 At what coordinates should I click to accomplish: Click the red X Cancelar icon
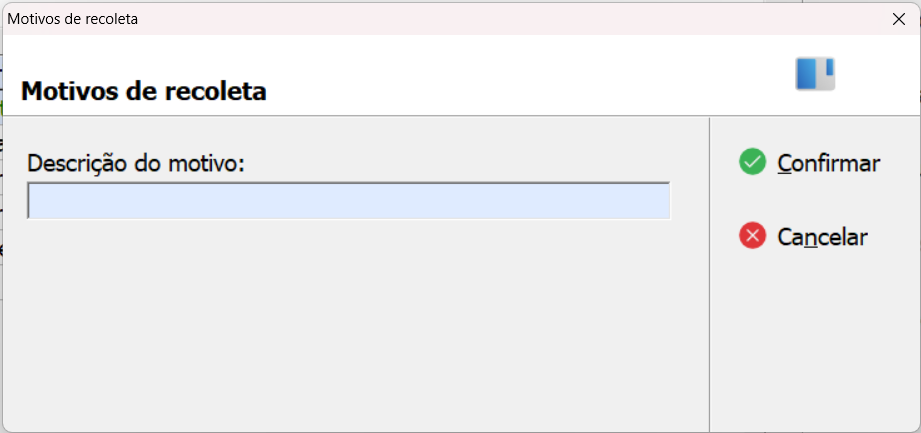coord(752,236)
